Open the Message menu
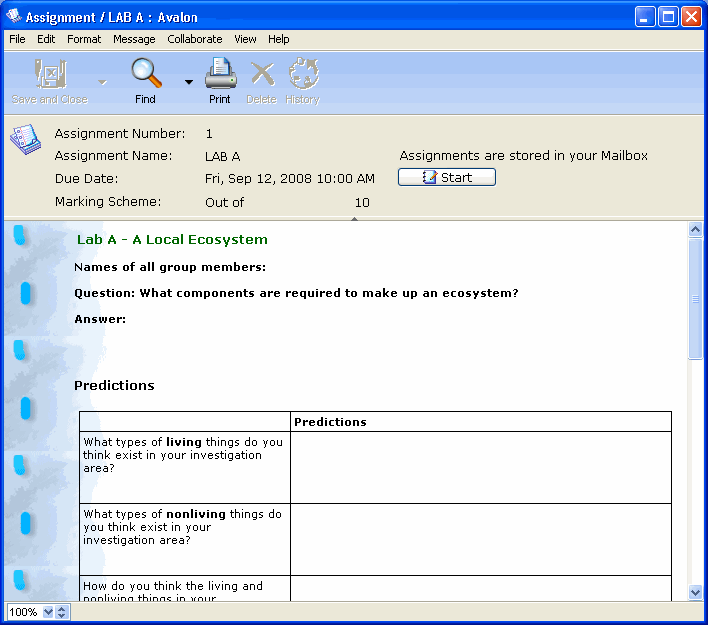 tap(134, 39)
